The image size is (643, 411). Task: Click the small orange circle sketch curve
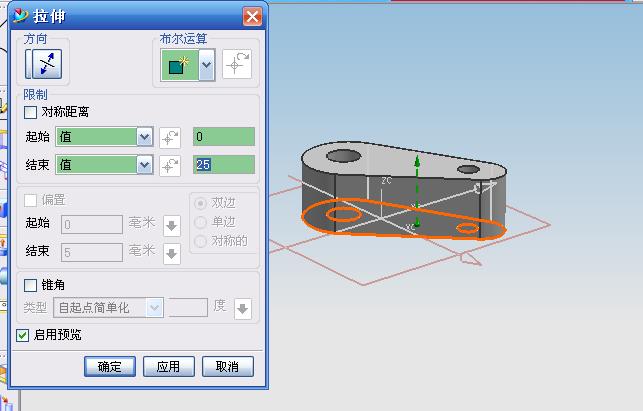point(468,228)
